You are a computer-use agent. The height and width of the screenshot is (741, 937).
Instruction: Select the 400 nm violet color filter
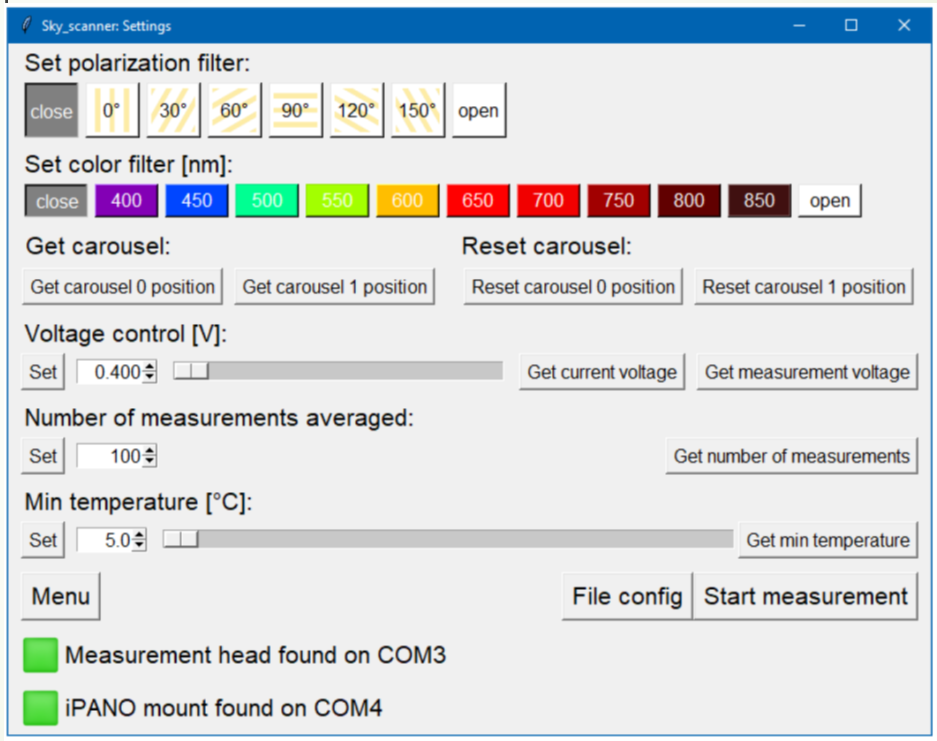[126, 201]
